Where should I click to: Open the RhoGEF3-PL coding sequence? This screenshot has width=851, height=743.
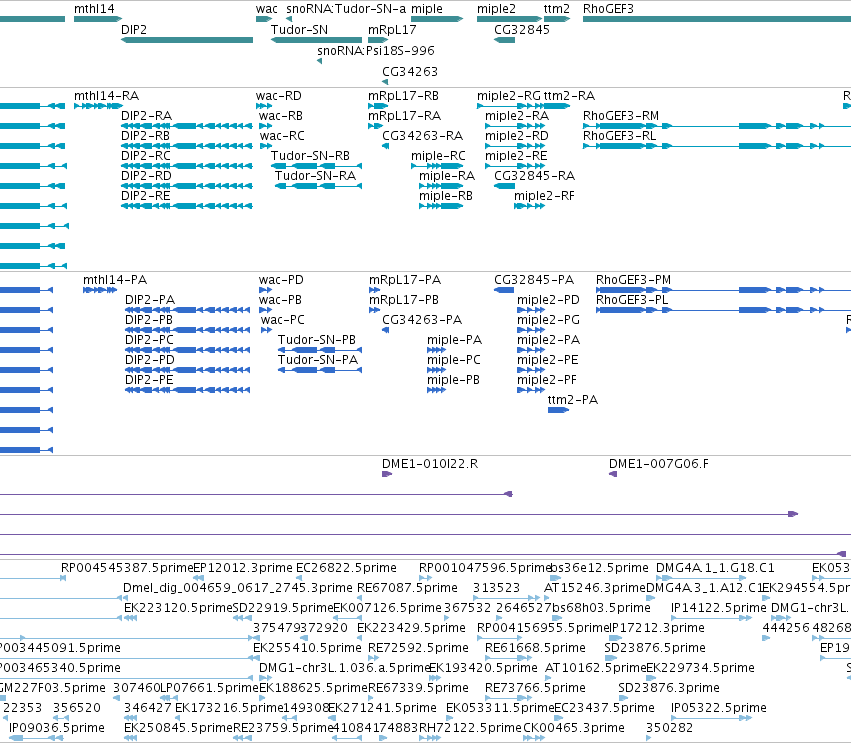click(x=723, y=310)
